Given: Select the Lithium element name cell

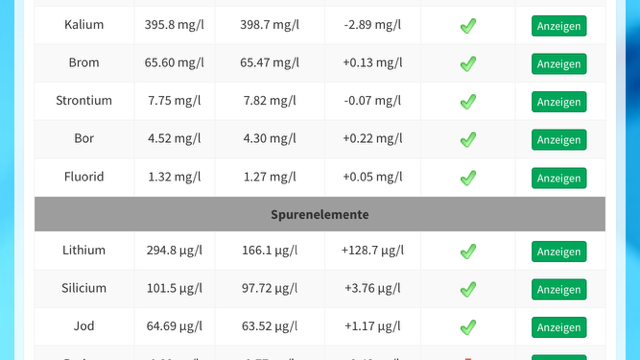Looking at the screenshot, I should click(84, 250).
